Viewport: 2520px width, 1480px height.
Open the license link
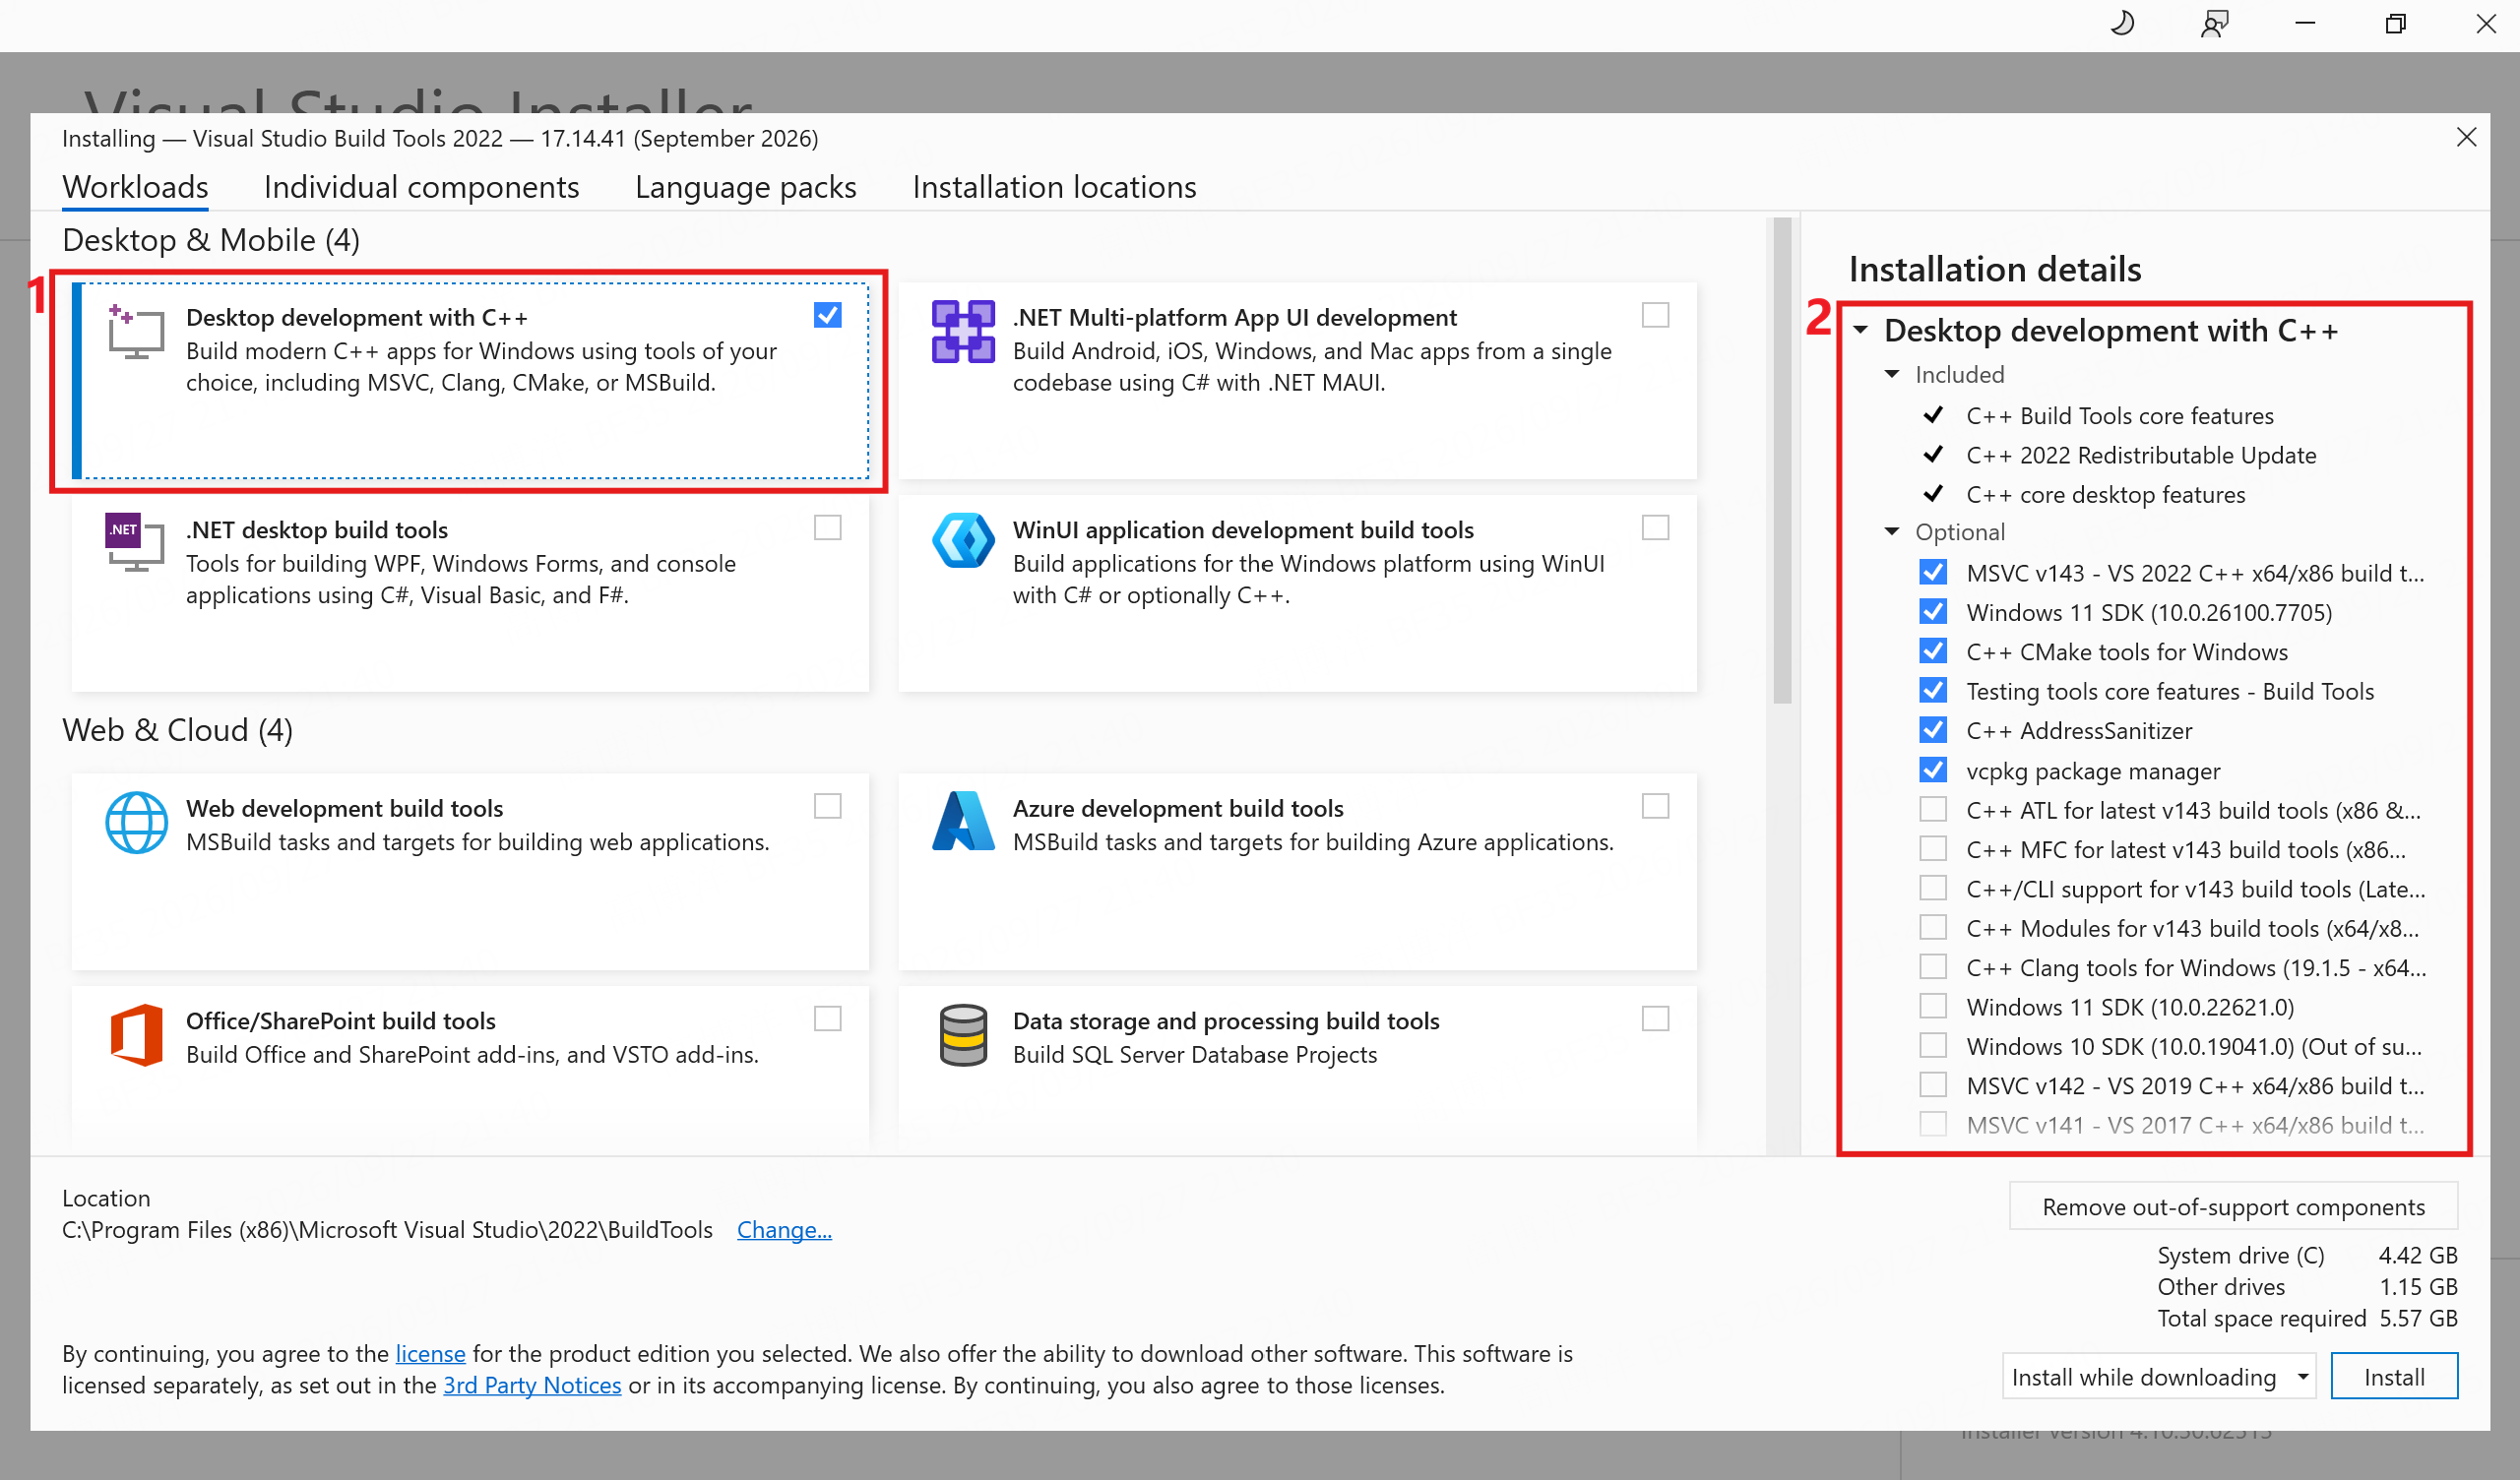tap(430, 1354)
